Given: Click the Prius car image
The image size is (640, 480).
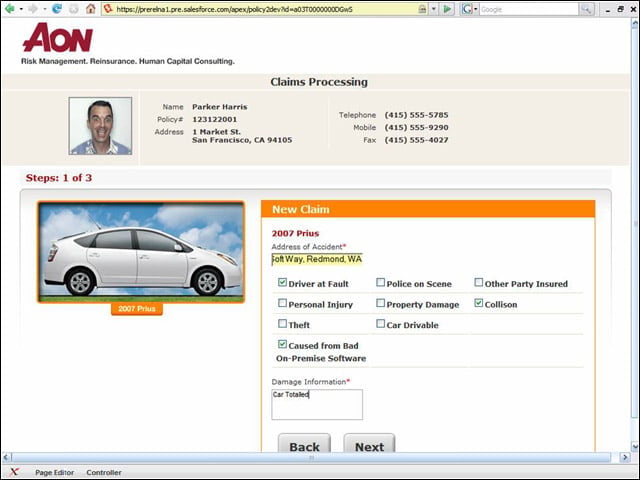Looking at the screenshot, I should coord(141,252).
